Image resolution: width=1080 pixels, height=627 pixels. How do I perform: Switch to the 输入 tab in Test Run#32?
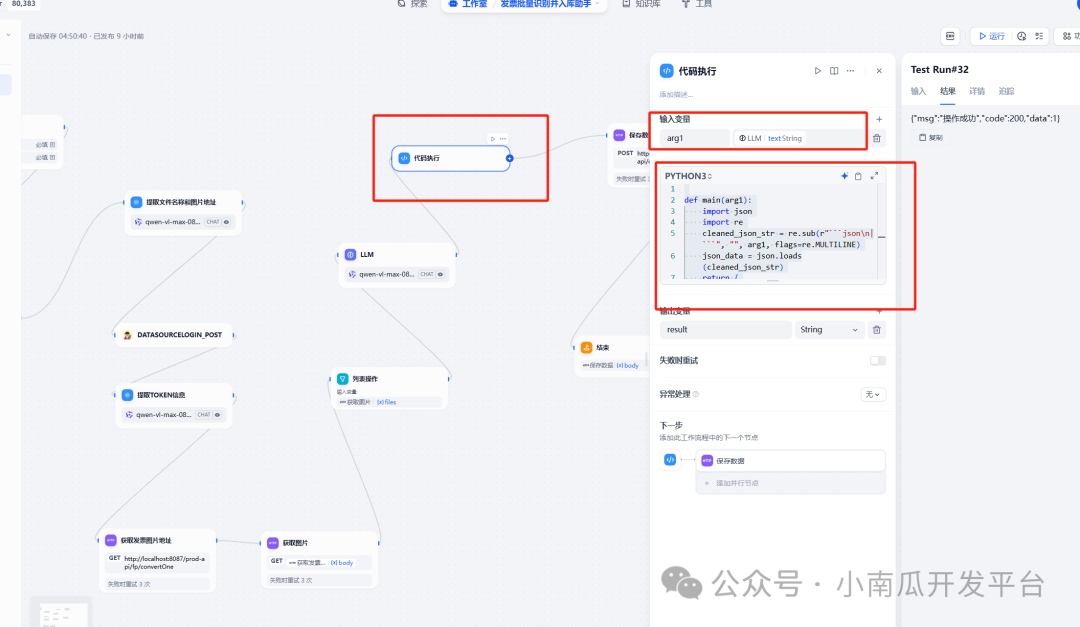coord(918,91)
